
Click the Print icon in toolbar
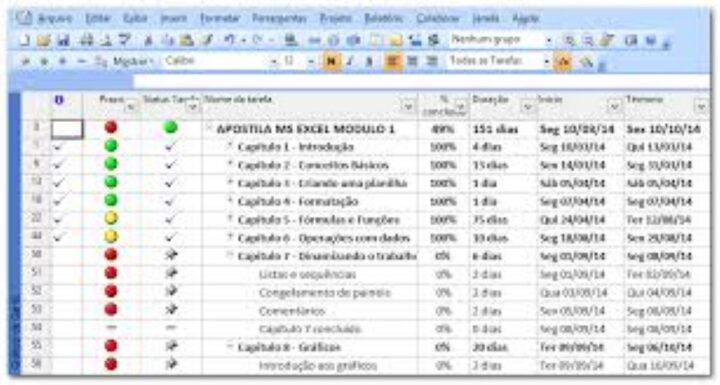86,40
